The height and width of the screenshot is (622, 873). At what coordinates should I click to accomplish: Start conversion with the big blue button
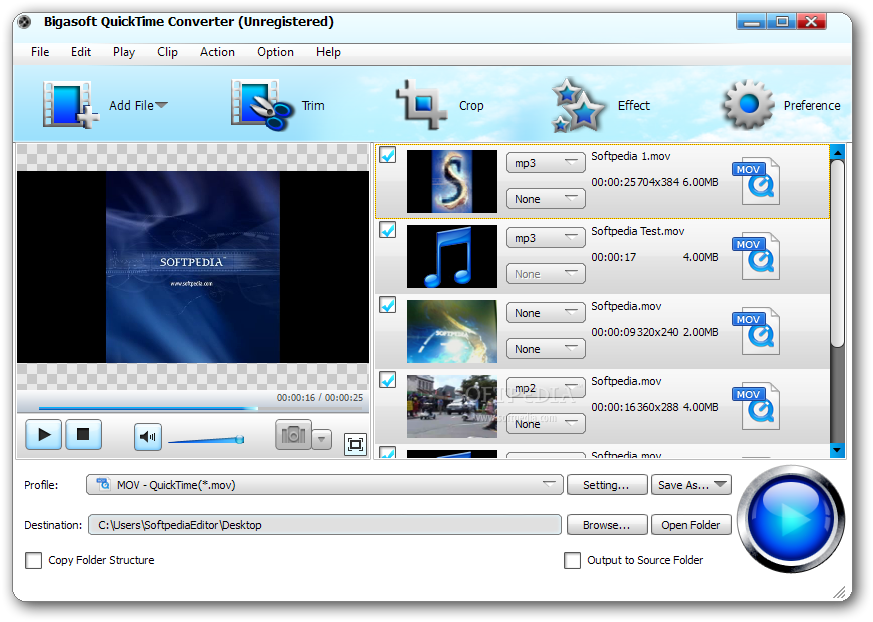[x=791, y=519]
